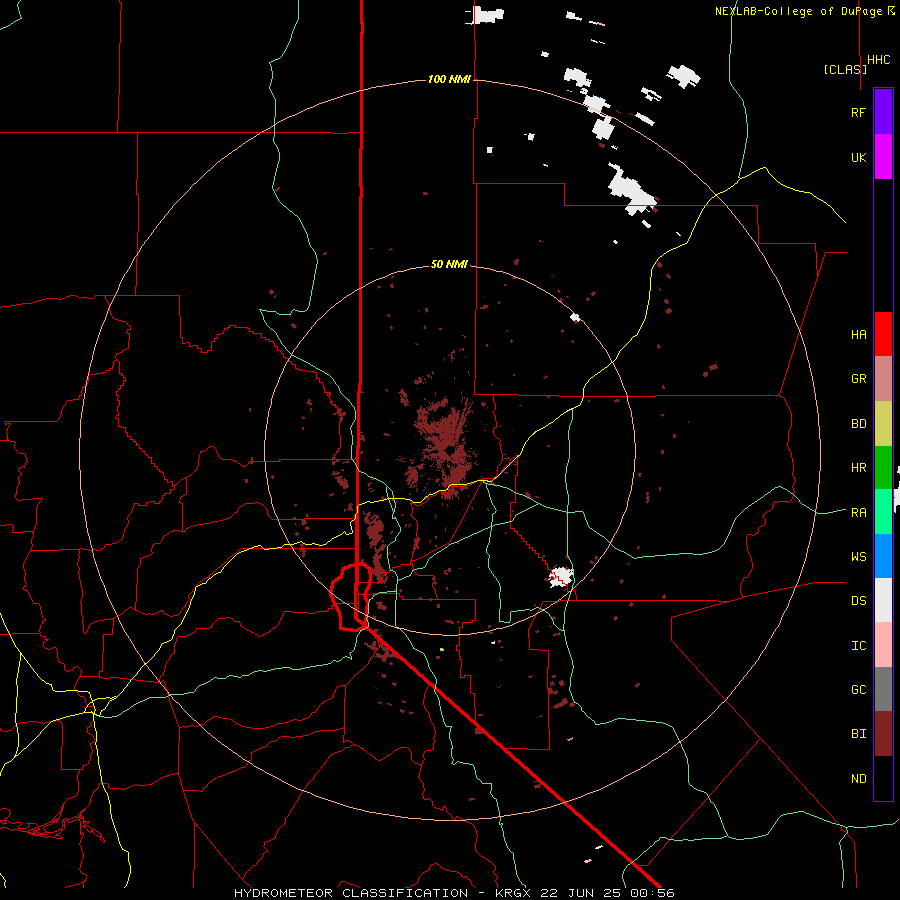Click the RA legend label
Screen dimensions: 900x900
[x=859, y=513]
